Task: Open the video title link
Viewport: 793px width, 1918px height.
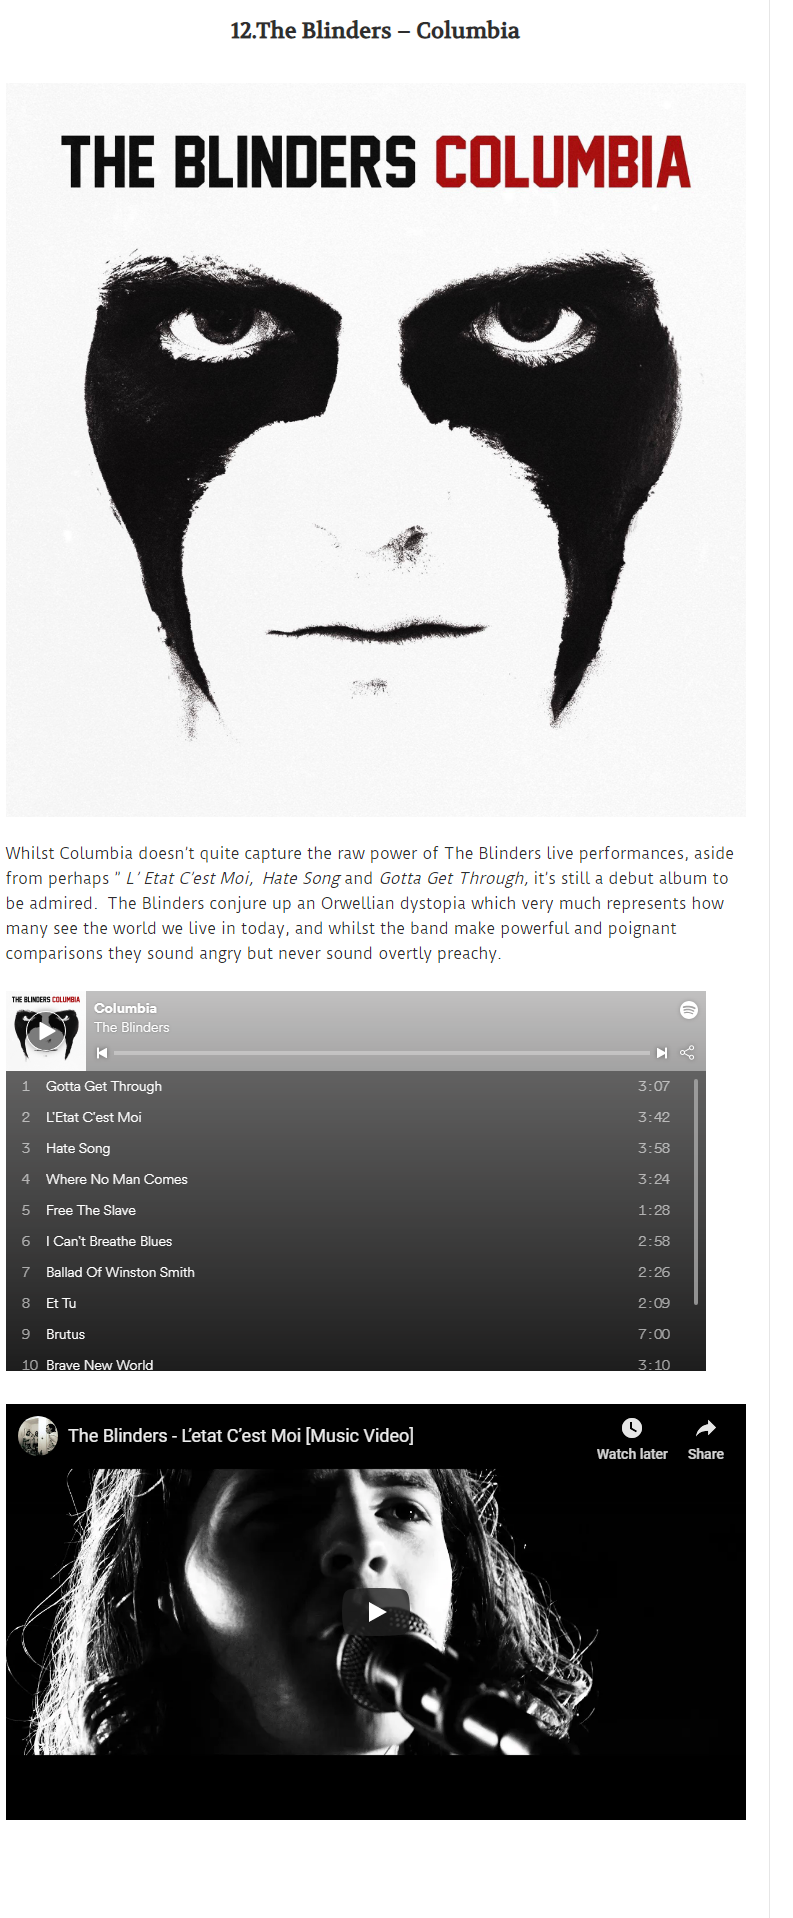Action: pos(241,1436)
